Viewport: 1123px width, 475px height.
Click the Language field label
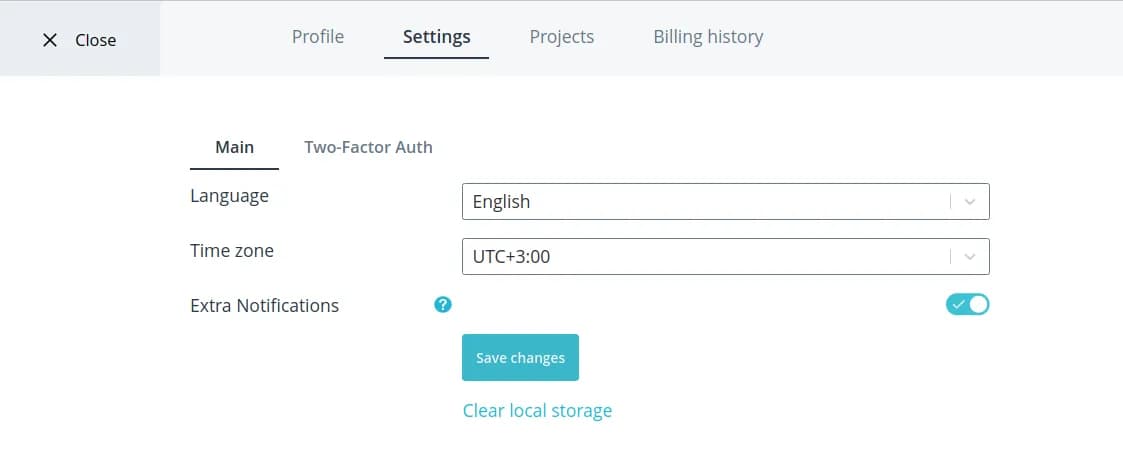point(229,196)
